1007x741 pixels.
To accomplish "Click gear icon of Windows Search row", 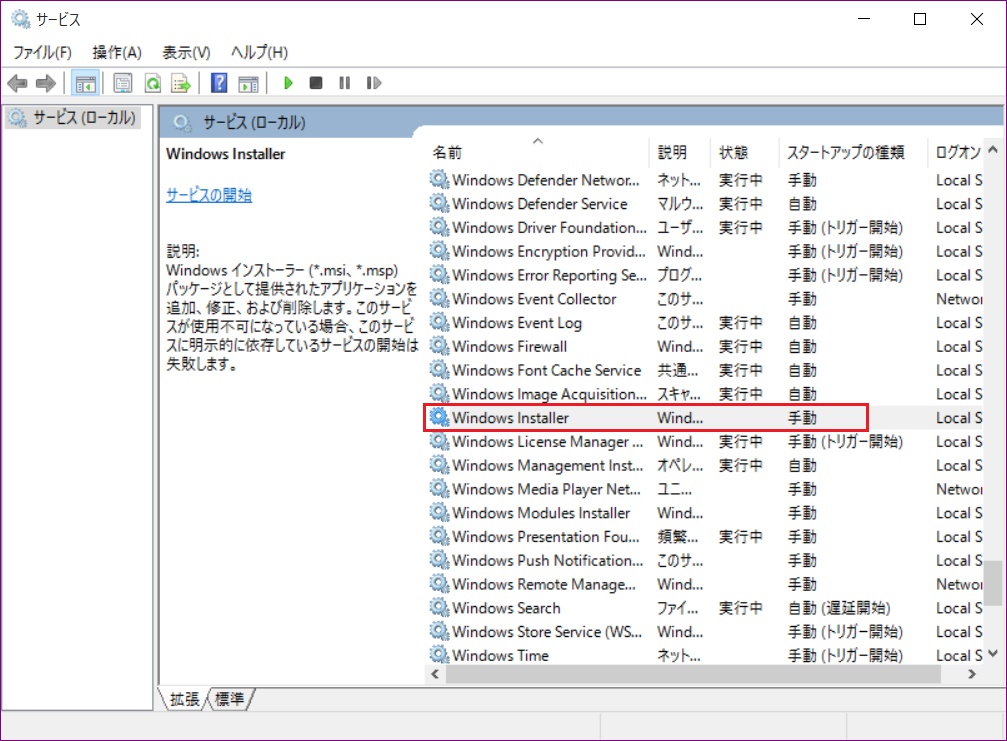I will [439, 607].
